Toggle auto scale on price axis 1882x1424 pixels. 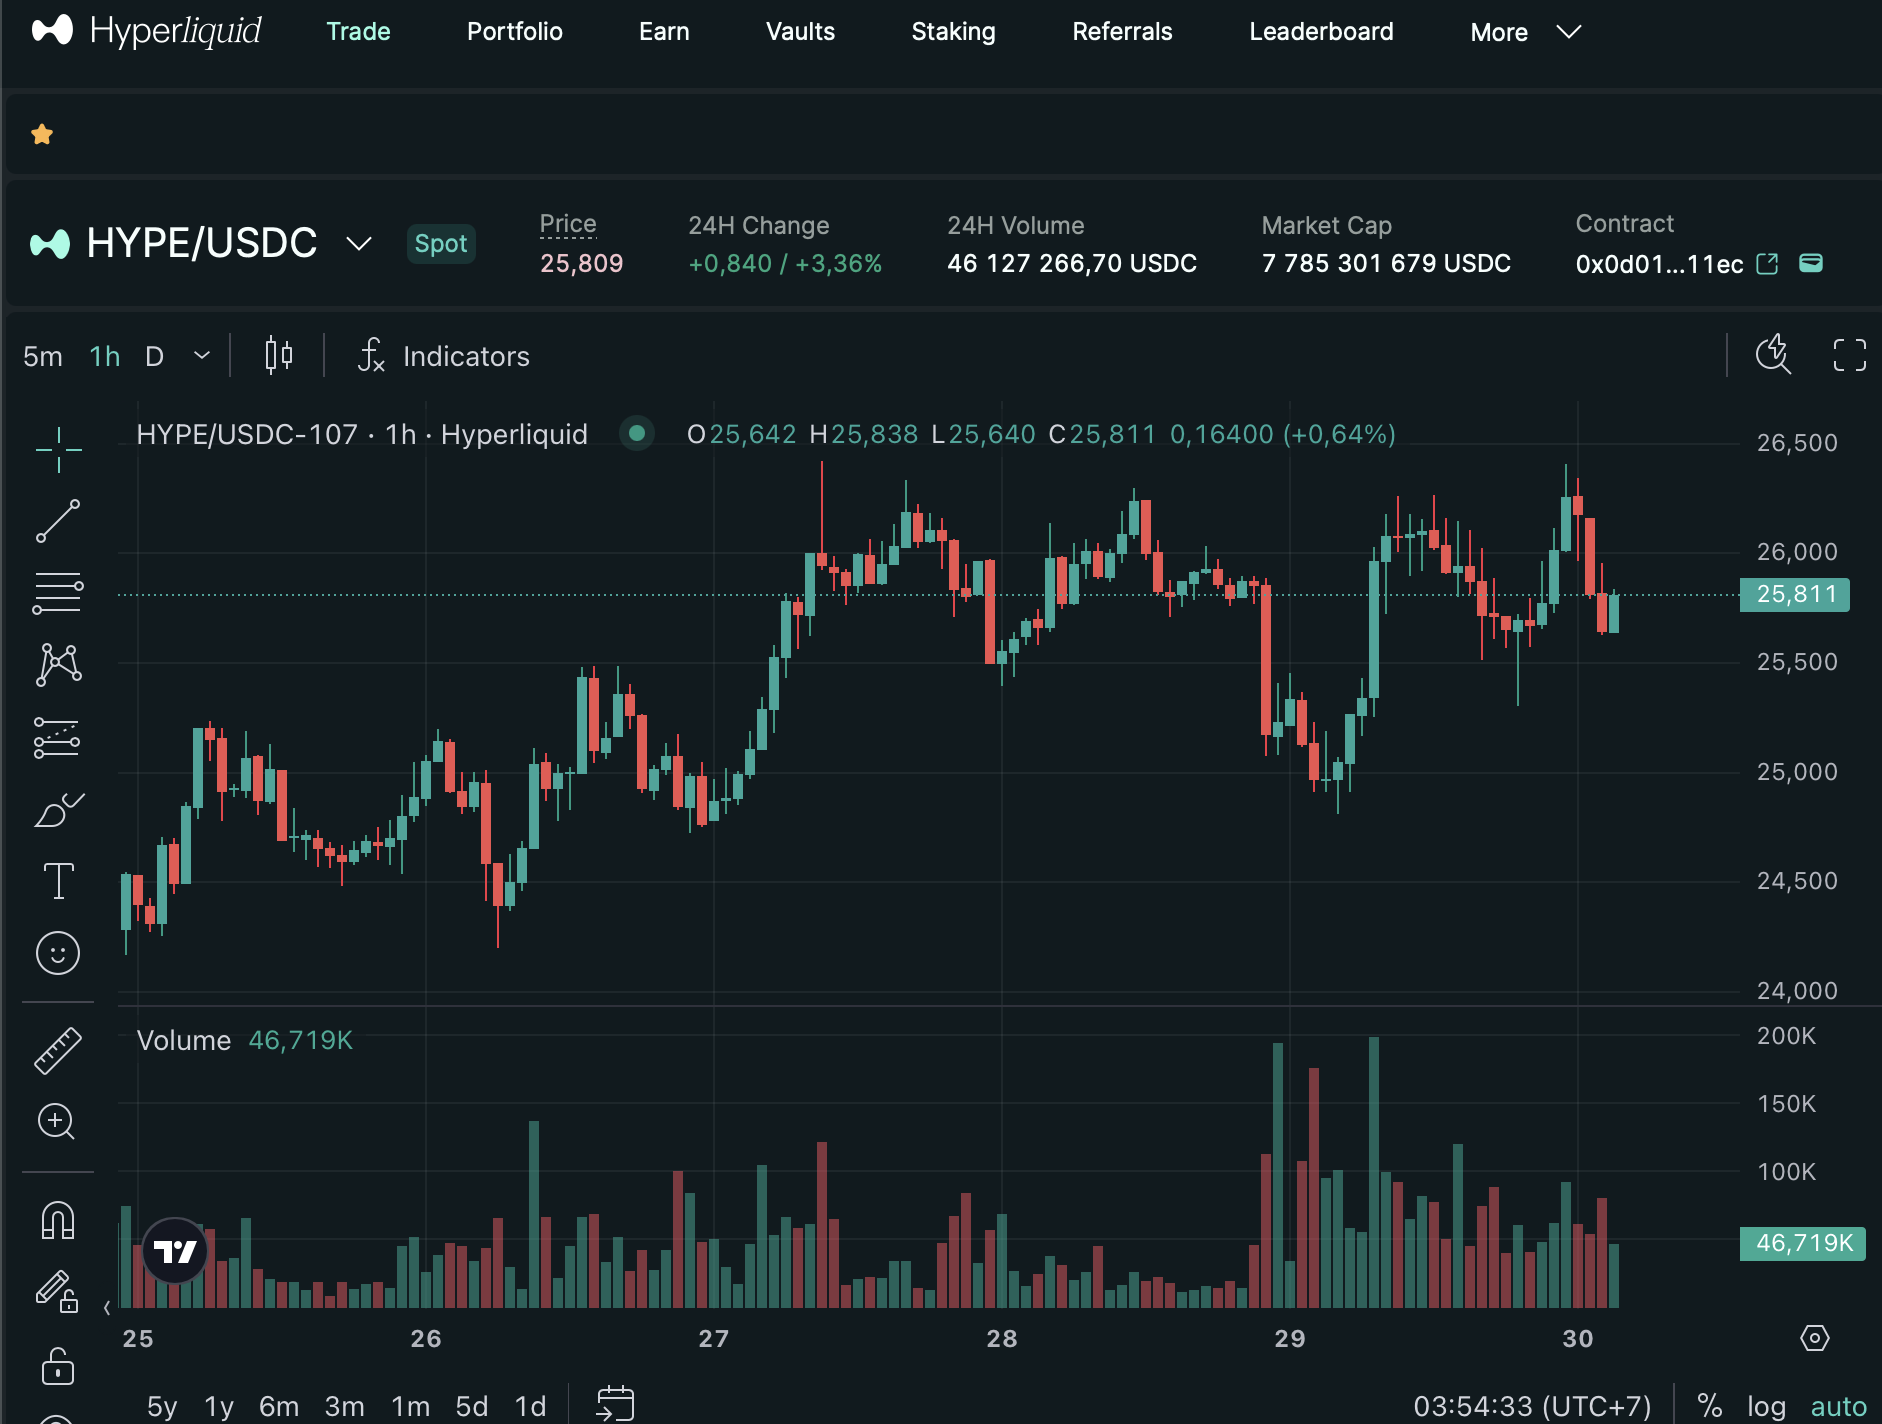click(1838, 1406)
